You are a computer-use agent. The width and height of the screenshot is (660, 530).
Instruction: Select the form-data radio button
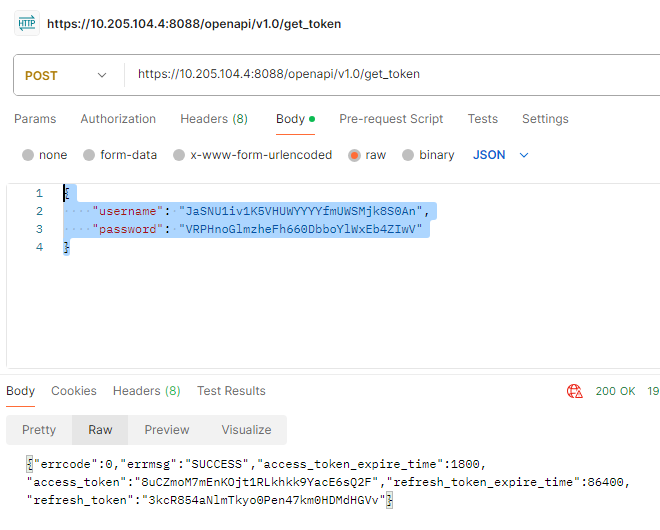click(89, 155)
